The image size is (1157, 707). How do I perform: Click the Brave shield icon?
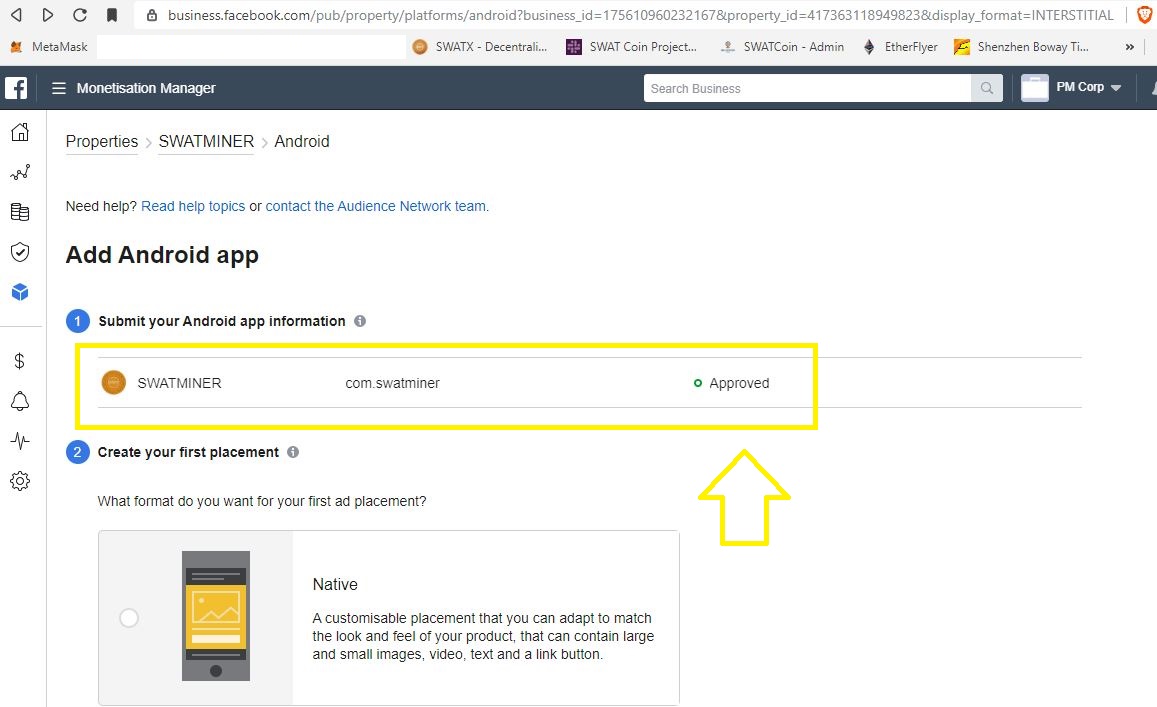(1144, 15)
